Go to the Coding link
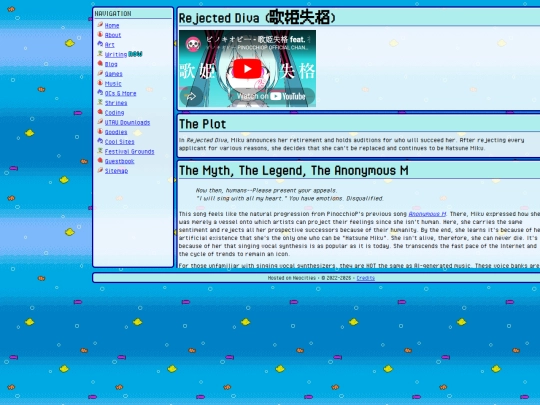 coord(114,113)
